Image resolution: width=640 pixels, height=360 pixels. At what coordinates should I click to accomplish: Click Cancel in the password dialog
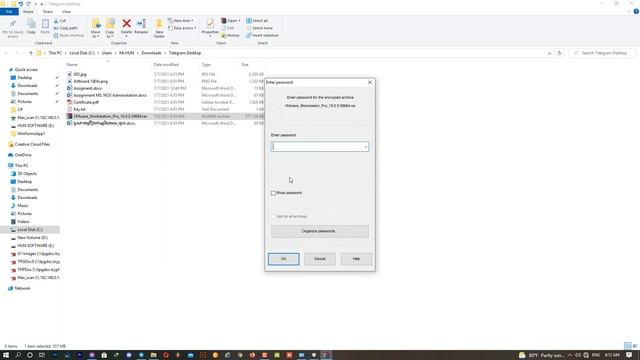tap(320, 259)
